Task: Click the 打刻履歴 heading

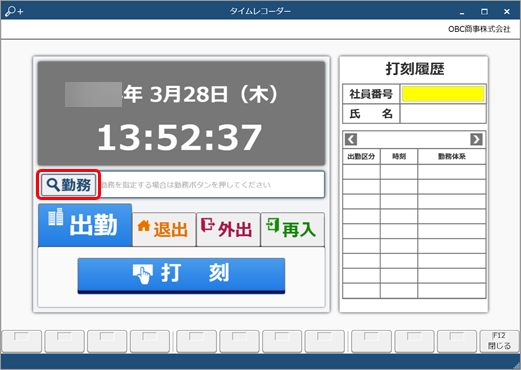Action: point(415,69)
